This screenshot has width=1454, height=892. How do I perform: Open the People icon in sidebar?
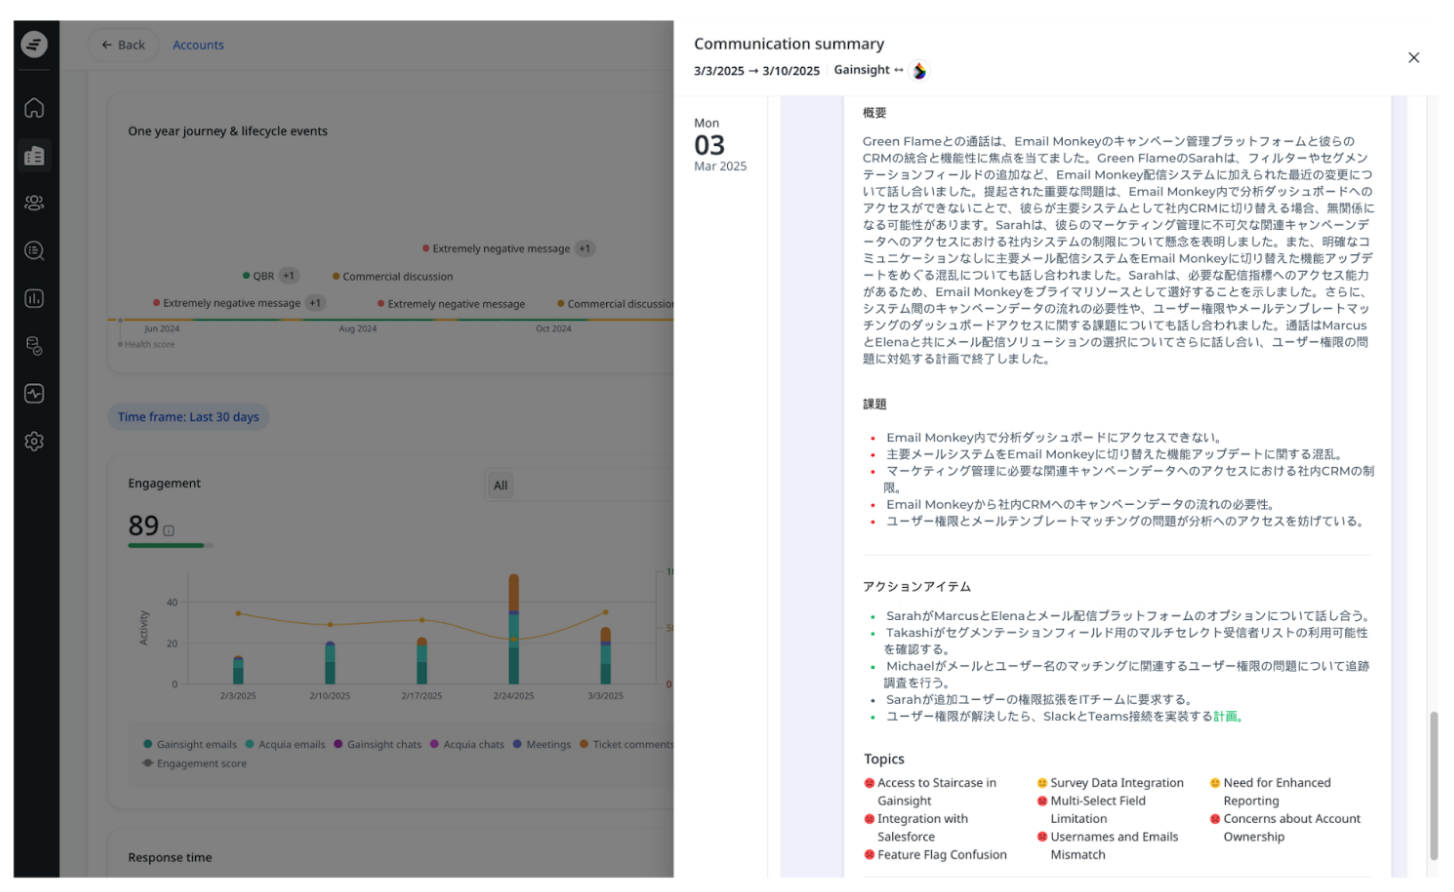34,203
